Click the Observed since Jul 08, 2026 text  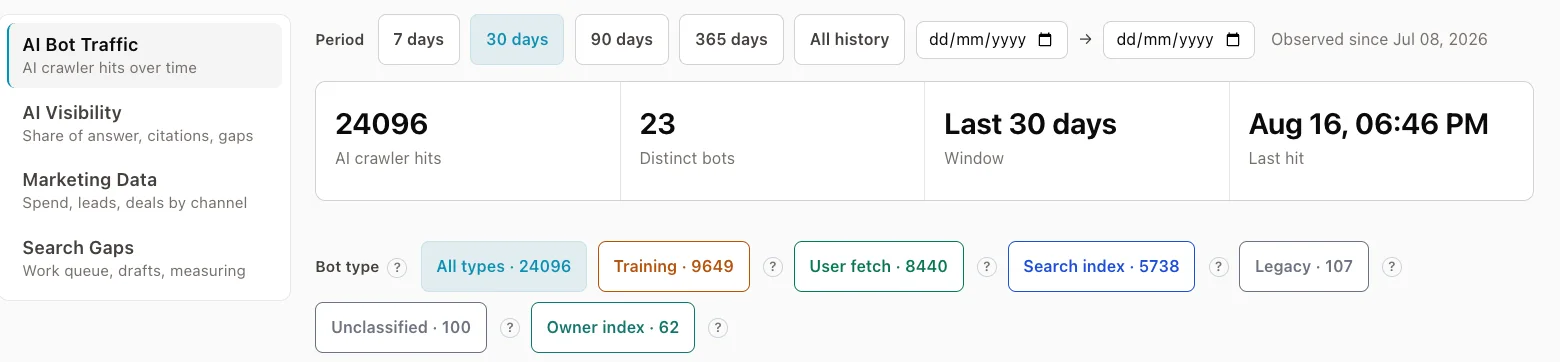(1379, 40)
